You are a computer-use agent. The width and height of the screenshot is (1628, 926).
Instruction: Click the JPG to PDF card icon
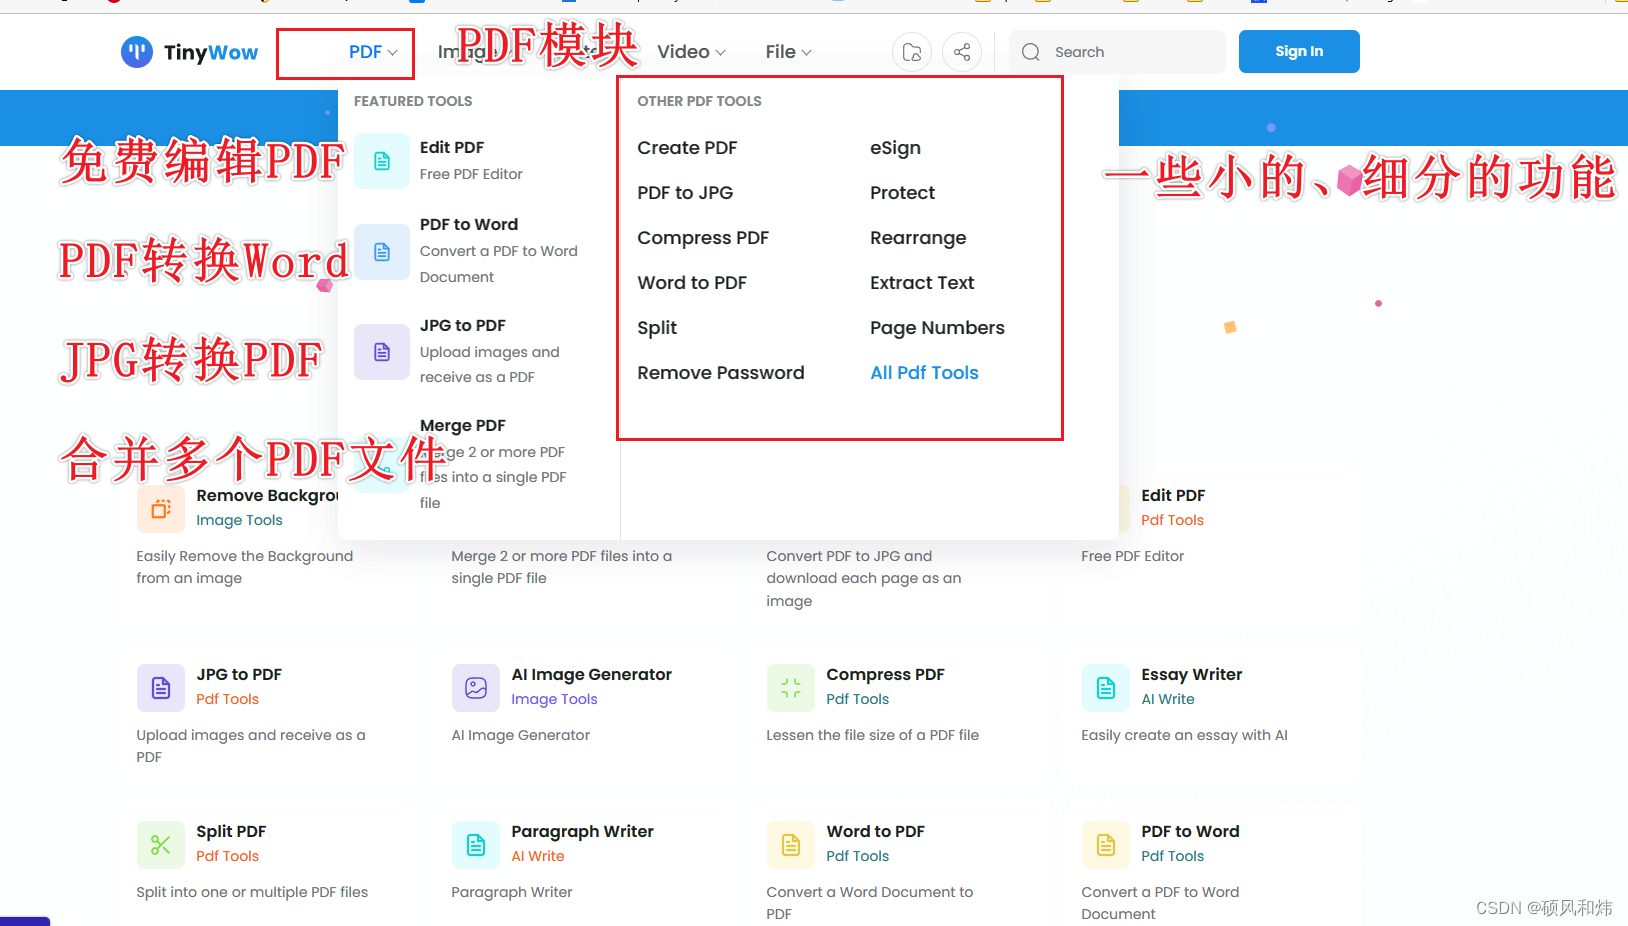[x=161, y=688]
